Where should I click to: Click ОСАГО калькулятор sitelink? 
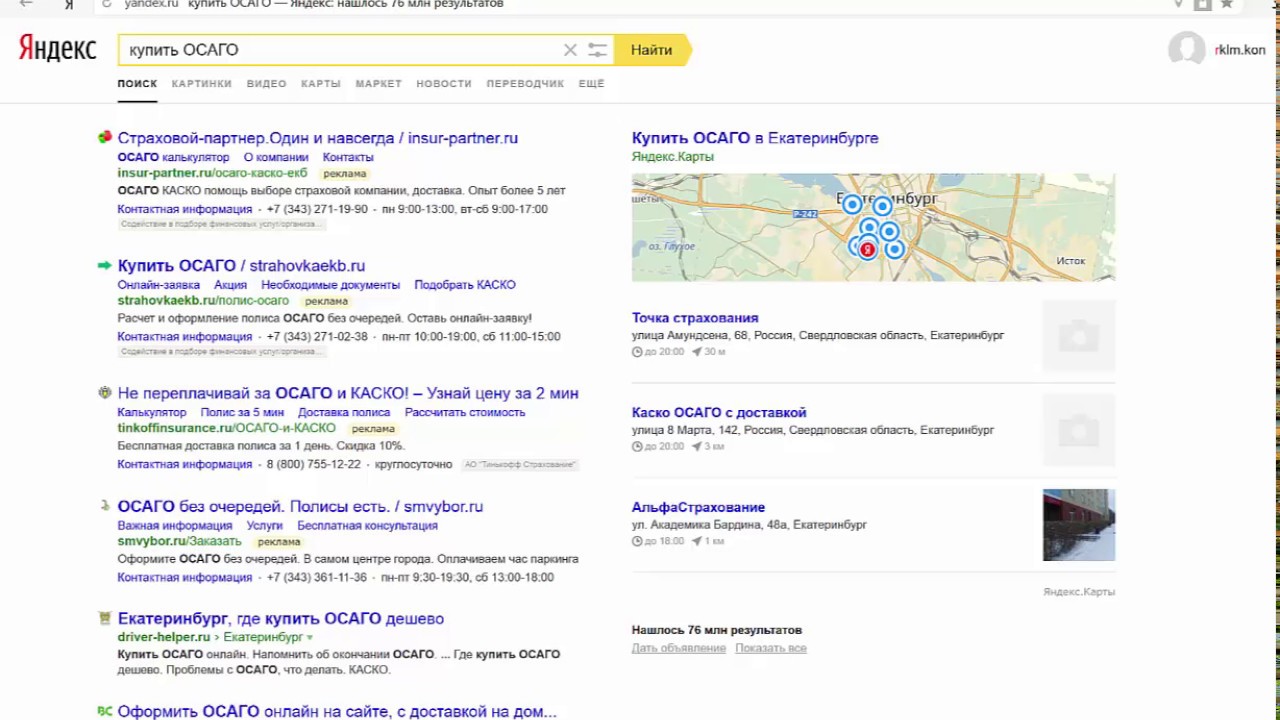173,157
